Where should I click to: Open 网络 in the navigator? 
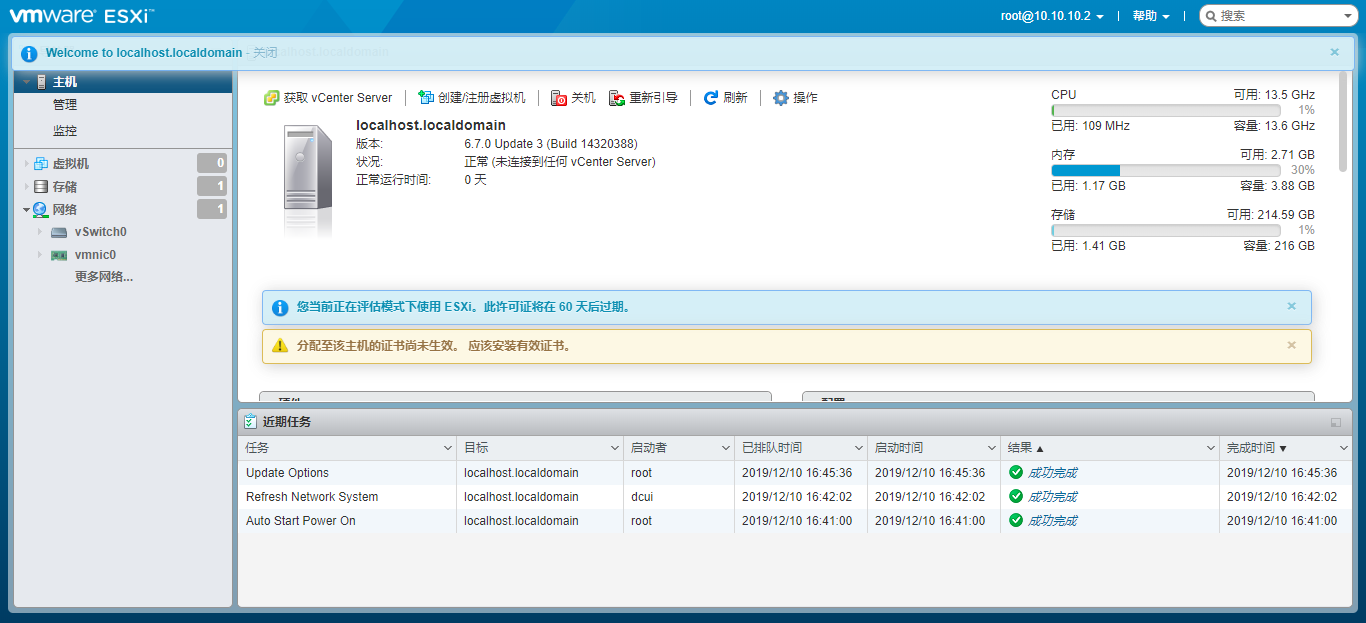pyautogui.click(x=65, y=210)
